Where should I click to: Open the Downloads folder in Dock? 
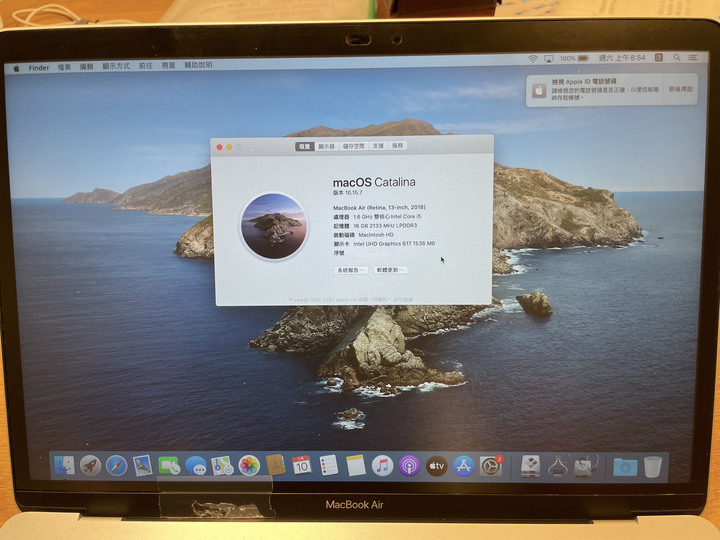tap(625, 467)
